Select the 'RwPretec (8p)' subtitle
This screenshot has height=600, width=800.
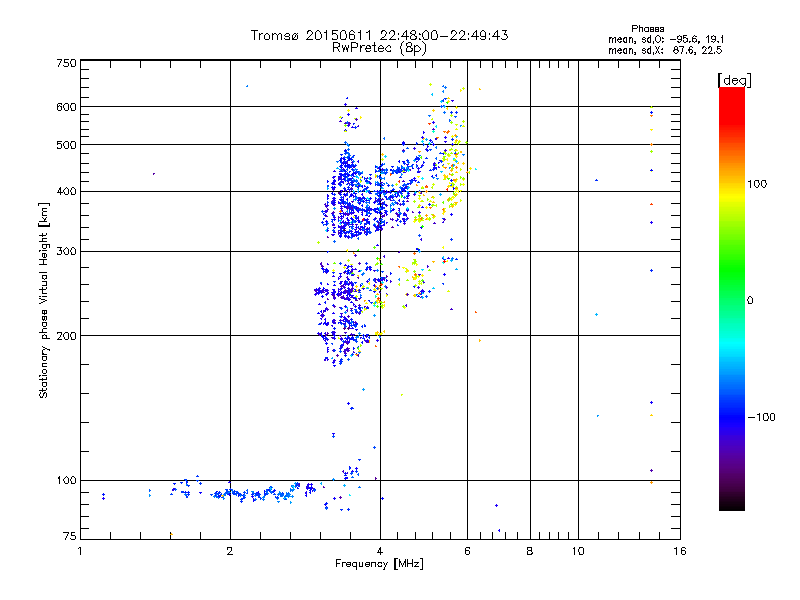(x=379, y=48)
